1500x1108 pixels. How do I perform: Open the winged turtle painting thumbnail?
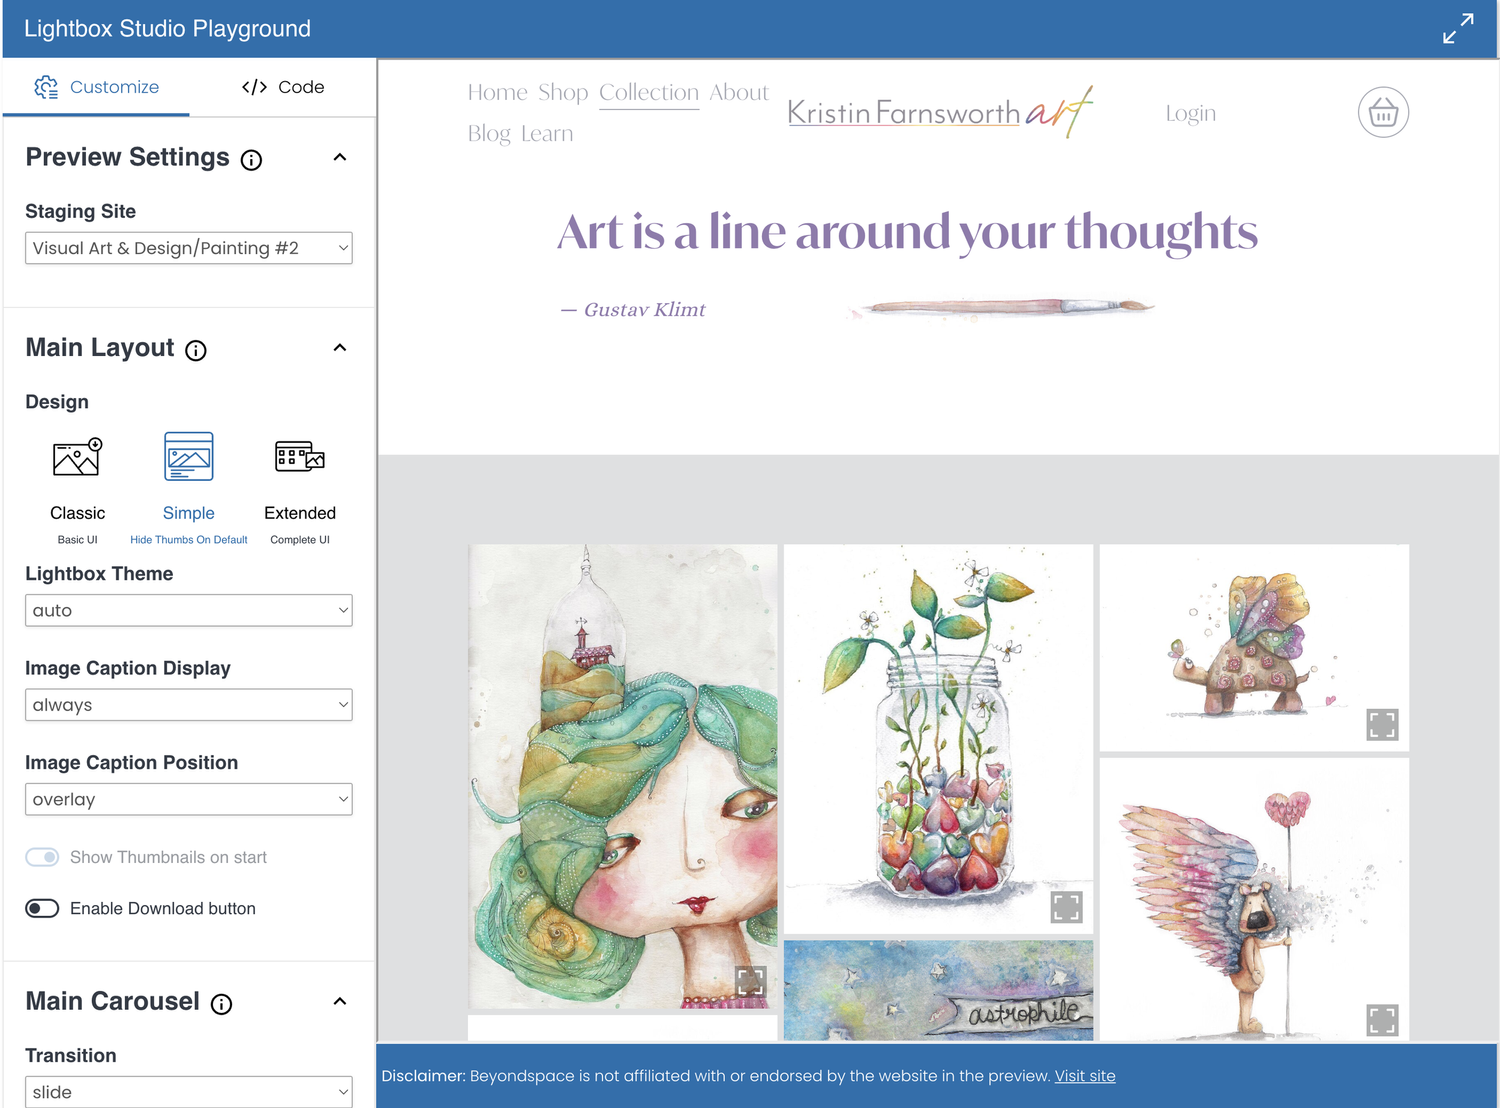pyautogui.click(x=1254, y=647)
